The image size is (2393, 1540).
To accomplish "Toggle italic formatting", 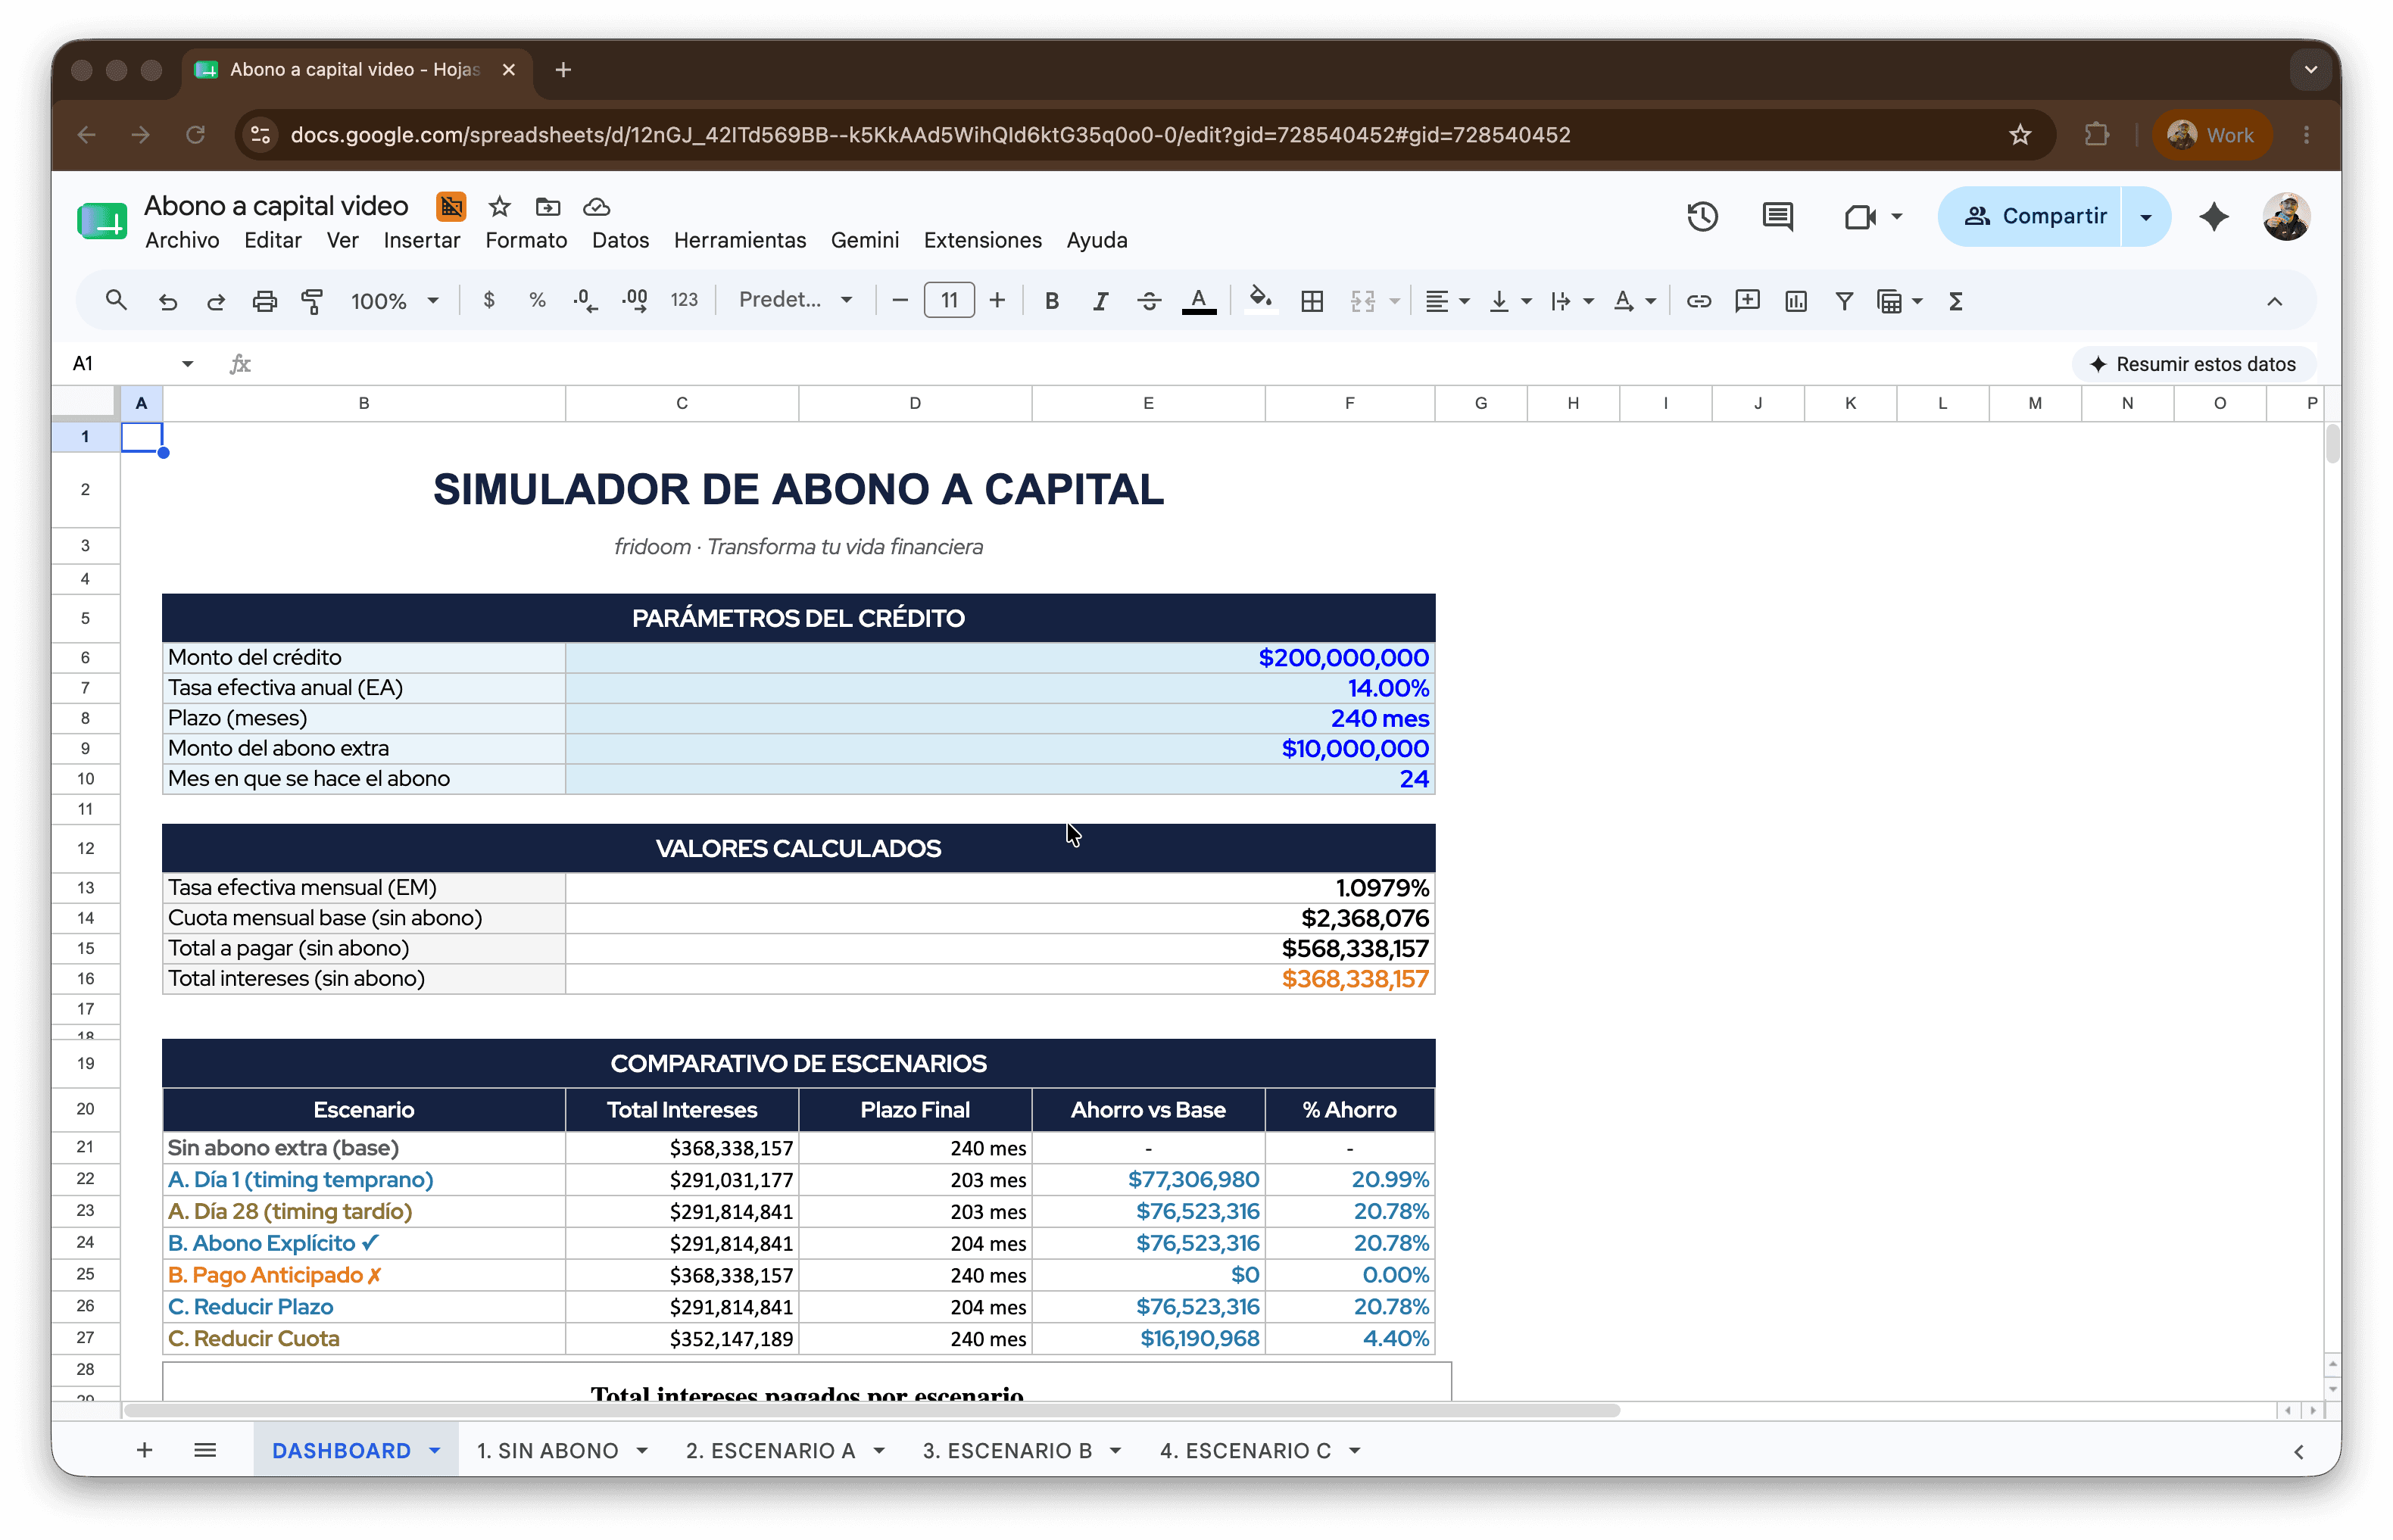I will pyautogui.click(x=1100, y=301).
